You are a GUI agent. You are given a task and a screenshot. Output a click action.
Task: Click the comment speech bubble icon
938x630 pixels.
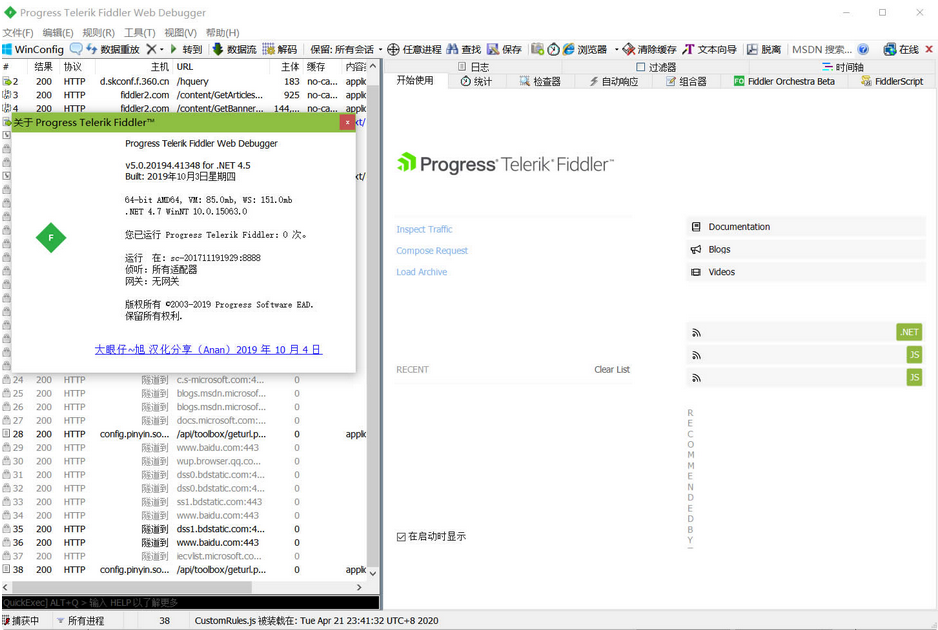[x=76, y=49]
